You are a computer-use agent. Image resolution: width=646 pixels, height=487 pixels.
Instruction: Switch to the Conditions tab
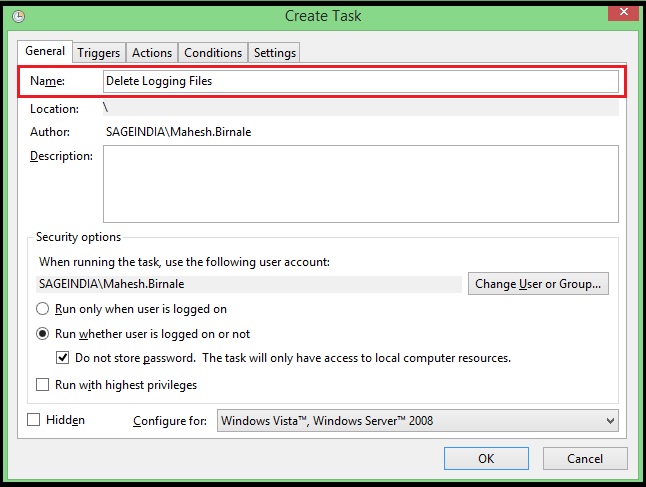click(x=213, y=53)
